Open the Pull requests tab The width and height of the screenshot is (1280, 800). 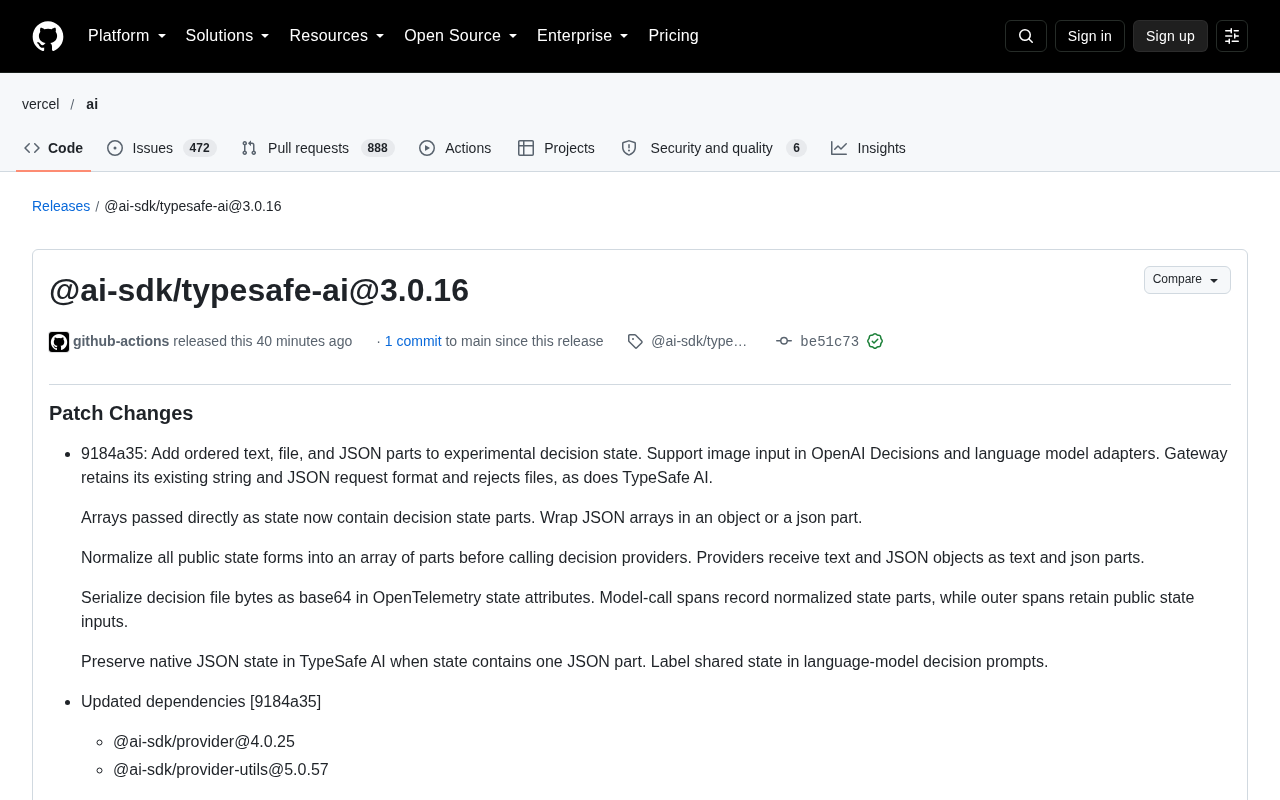318,148
